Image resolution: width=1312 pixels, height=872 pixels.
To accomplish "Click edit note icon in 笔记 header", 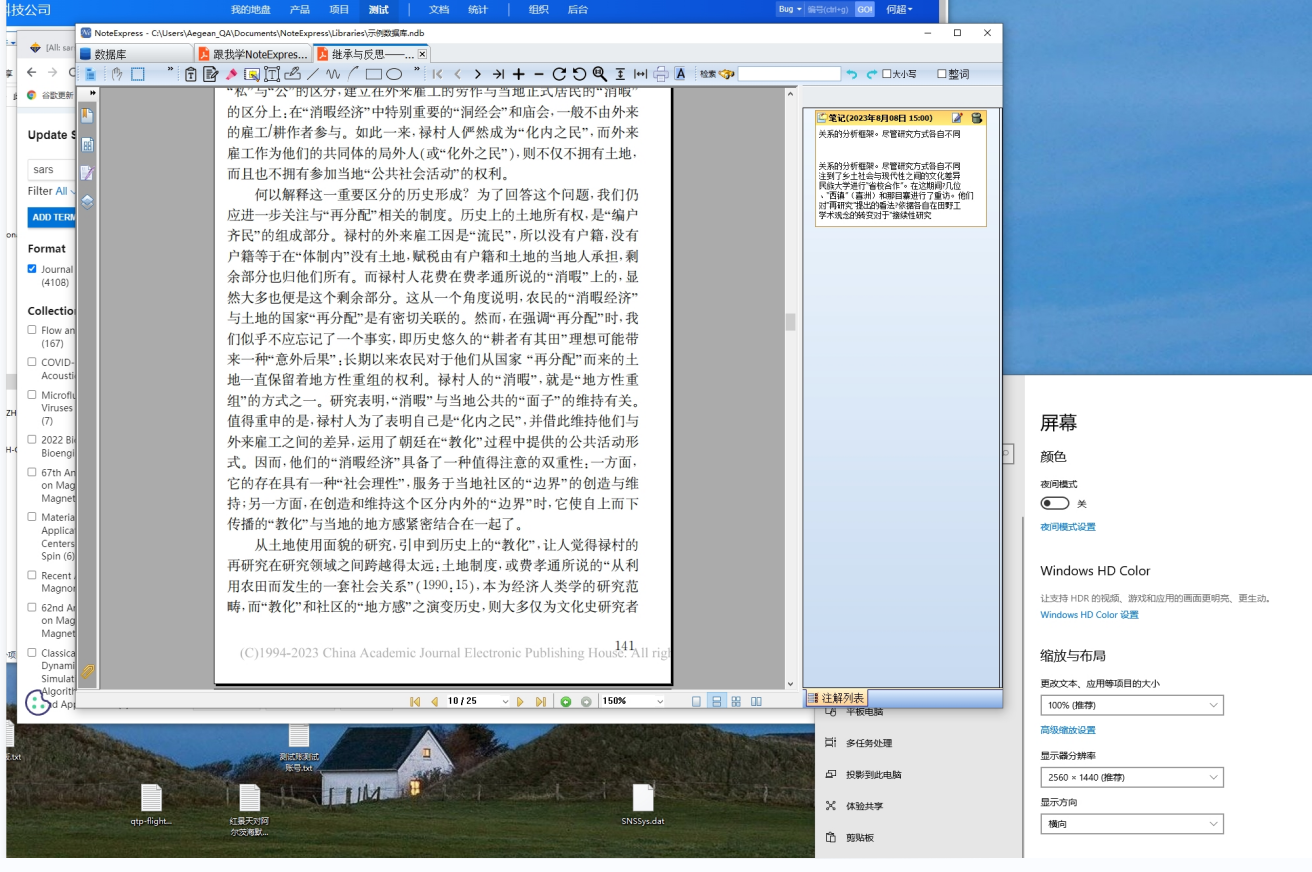I will tap(957, 118).
